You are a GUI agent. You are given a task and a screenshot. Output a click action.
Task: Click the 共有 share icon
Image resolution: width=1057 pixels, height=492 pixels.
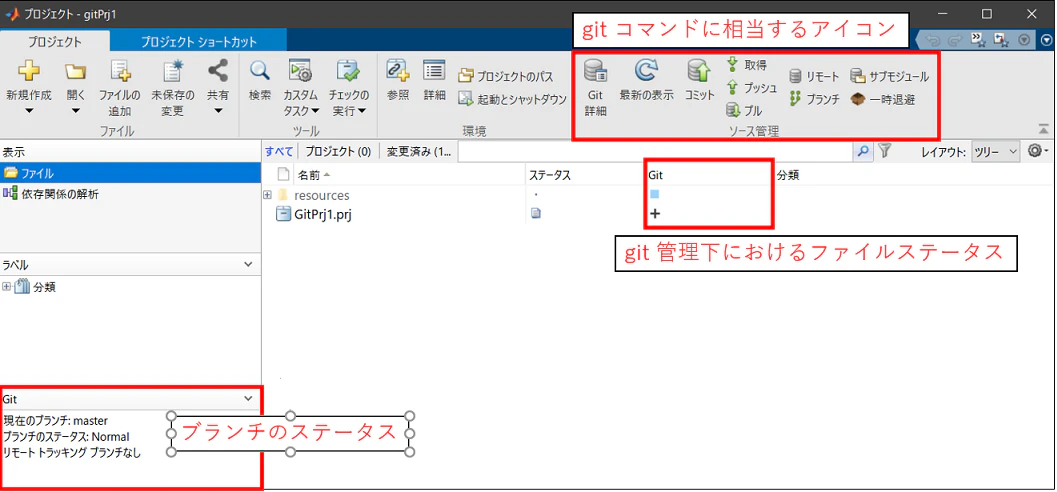pos(217,71)
